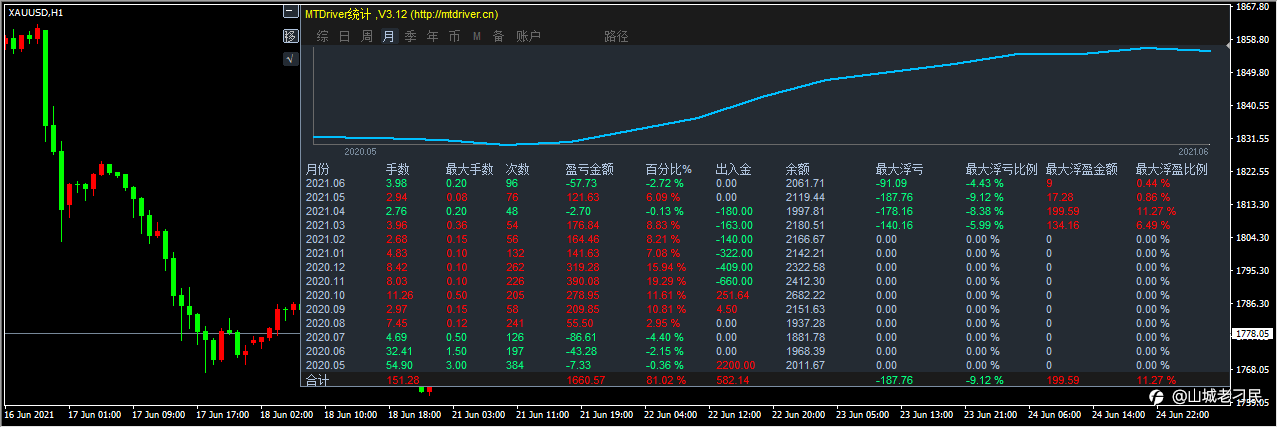Switch to the 周 weekly tab
This screenshot has height=428, width=1278.
tap(367, 37)
